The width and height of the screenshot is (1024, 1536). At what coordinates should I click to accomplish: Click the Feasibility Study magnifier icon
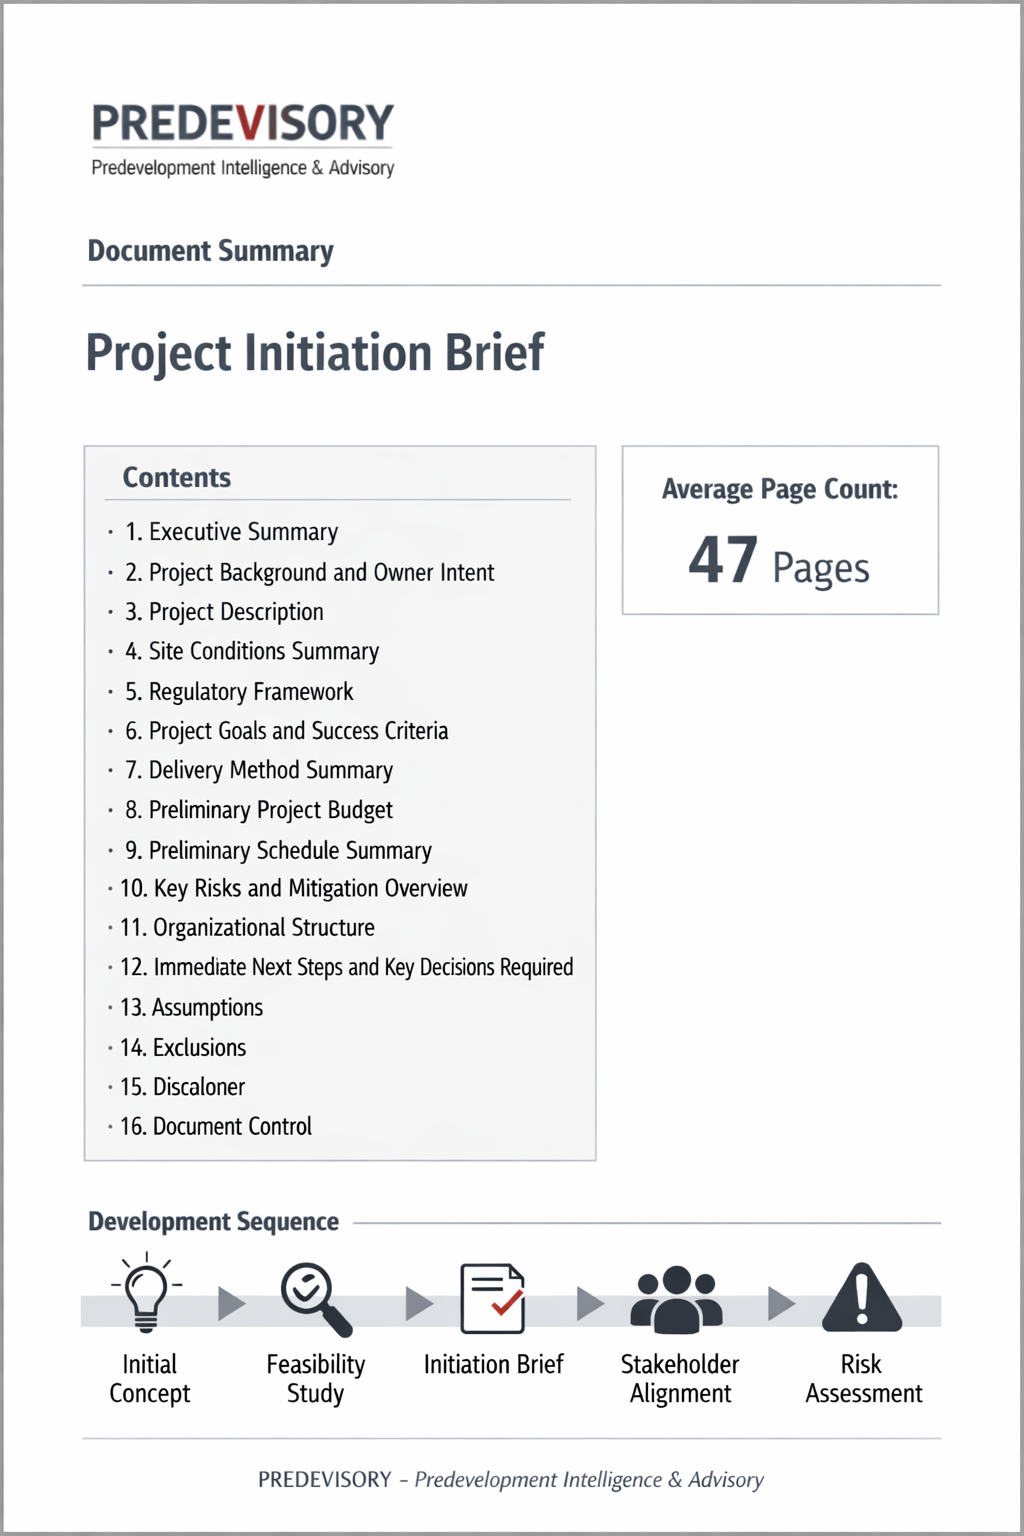point(316,1299)
